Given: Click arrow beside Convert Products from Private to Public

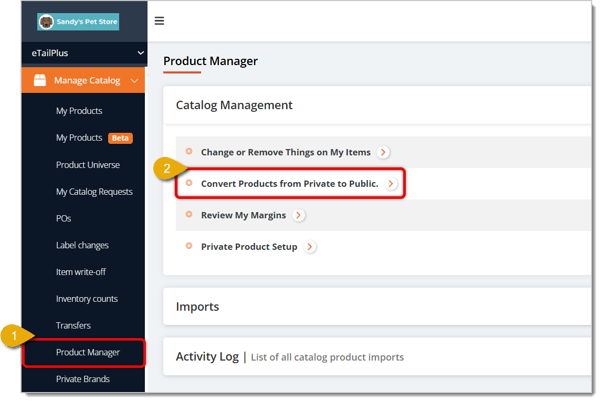Looking at the screenshot, I should (x=391, y=184).
